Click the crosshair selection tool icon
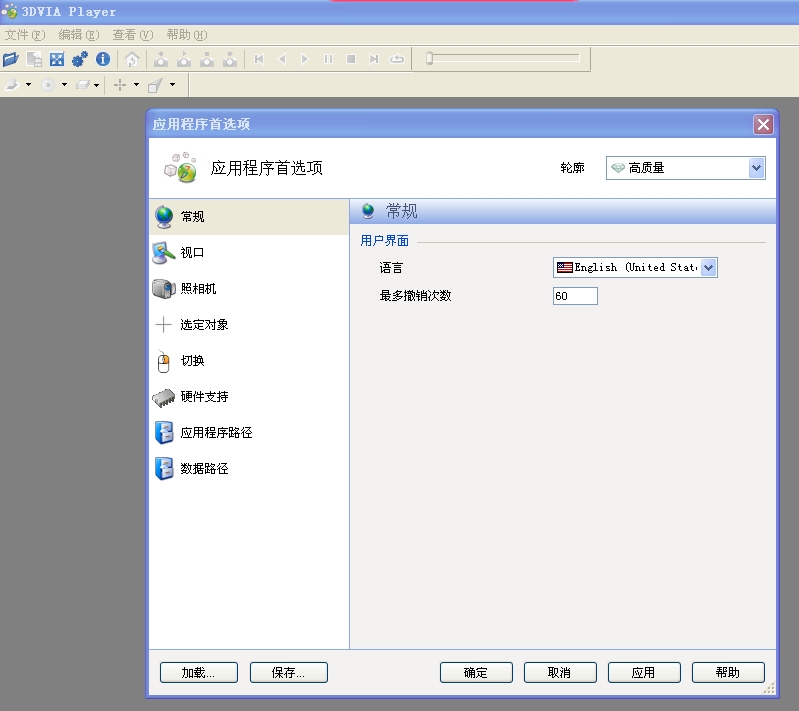Screen dimensions: 799x711 pos(120,85)
